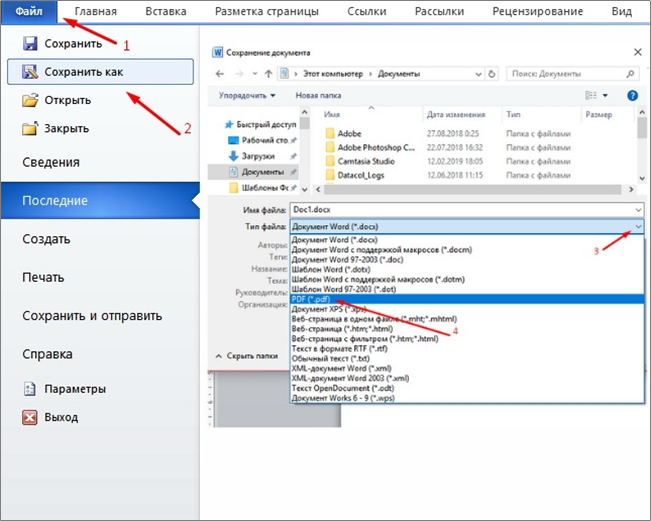The height and width of the screenshot is (521, 651).
Task: Open the Рецензирование ribbon tab
Action: point(538,11)
